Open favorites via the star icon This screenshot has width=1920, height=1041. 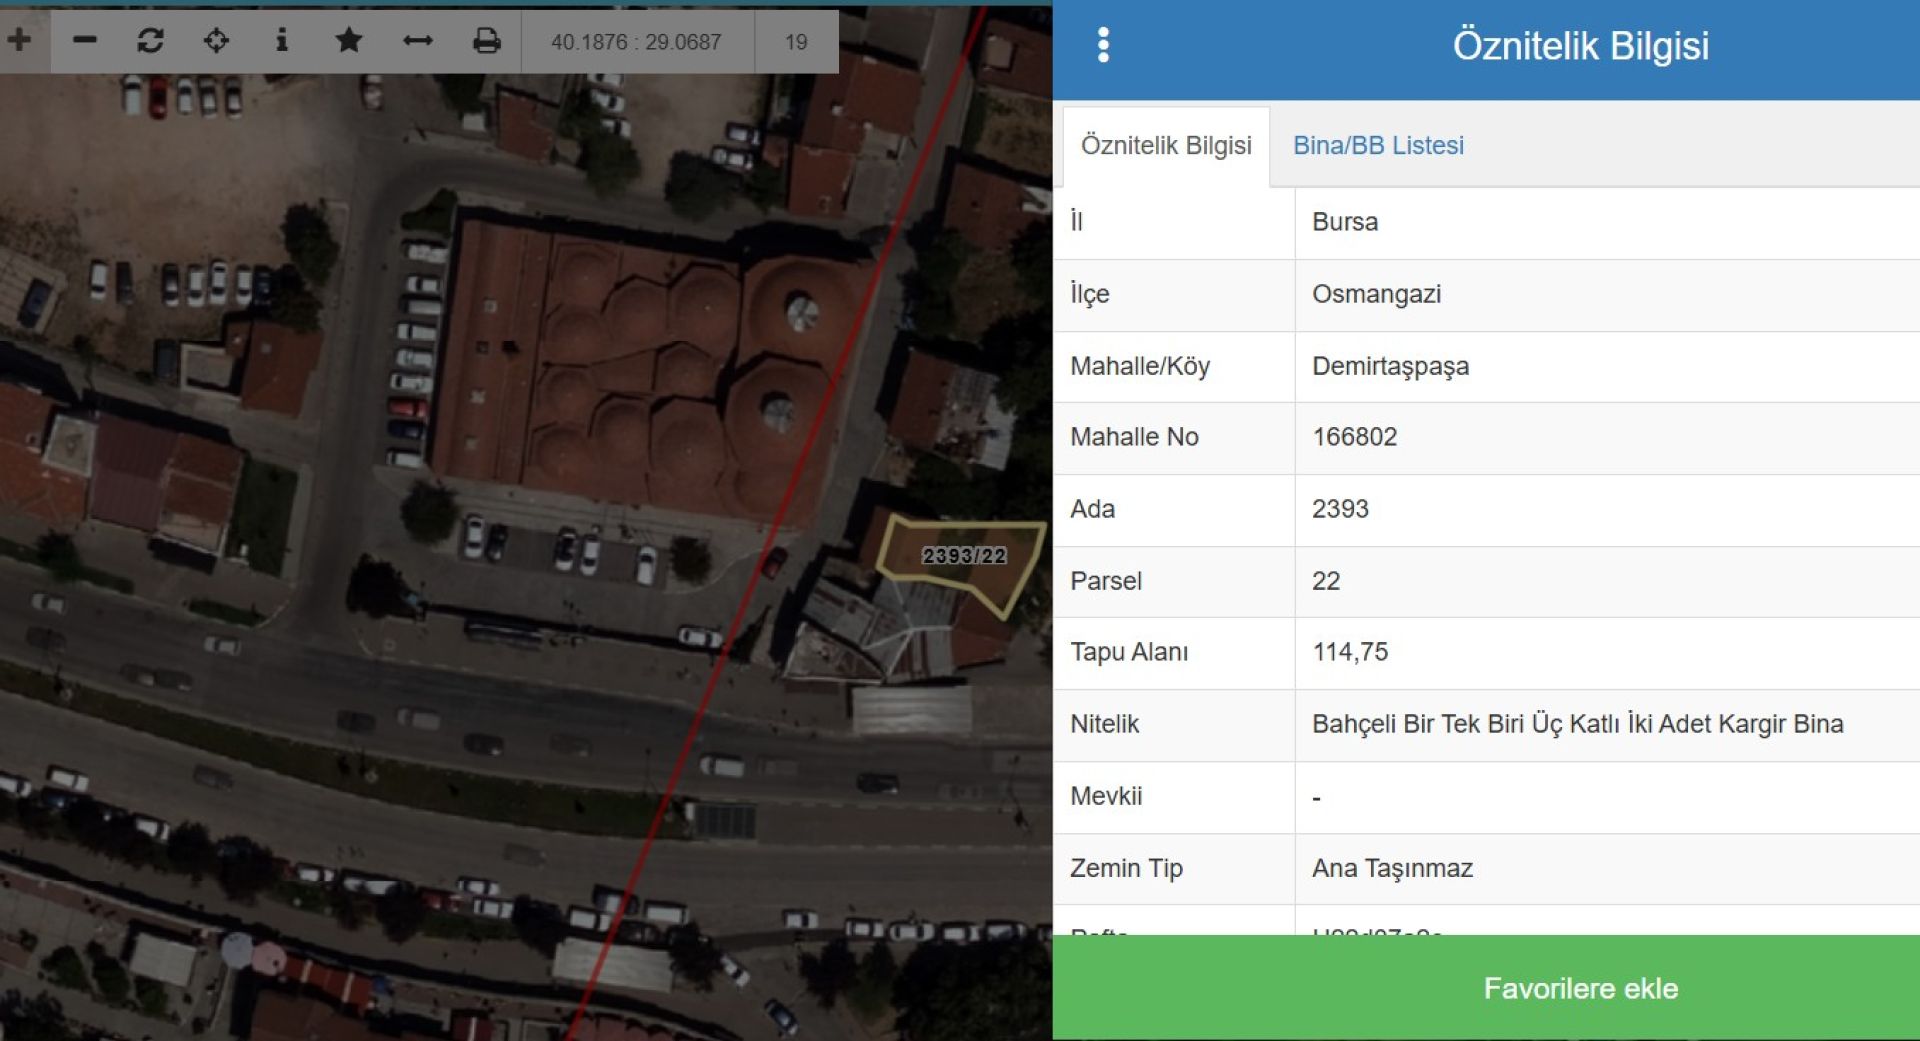(348, 41)
